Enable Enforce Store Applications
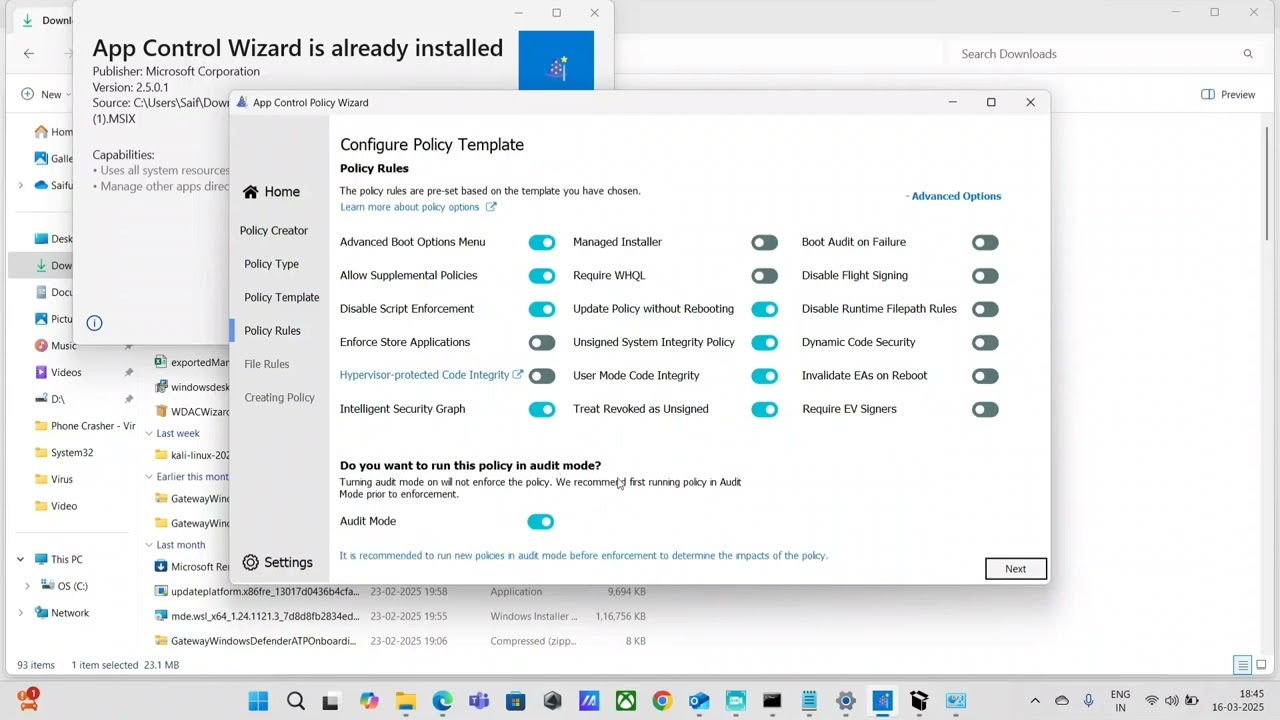Image resolution: width=1280 pixels, height=720 pixels. tap(542, 343)
